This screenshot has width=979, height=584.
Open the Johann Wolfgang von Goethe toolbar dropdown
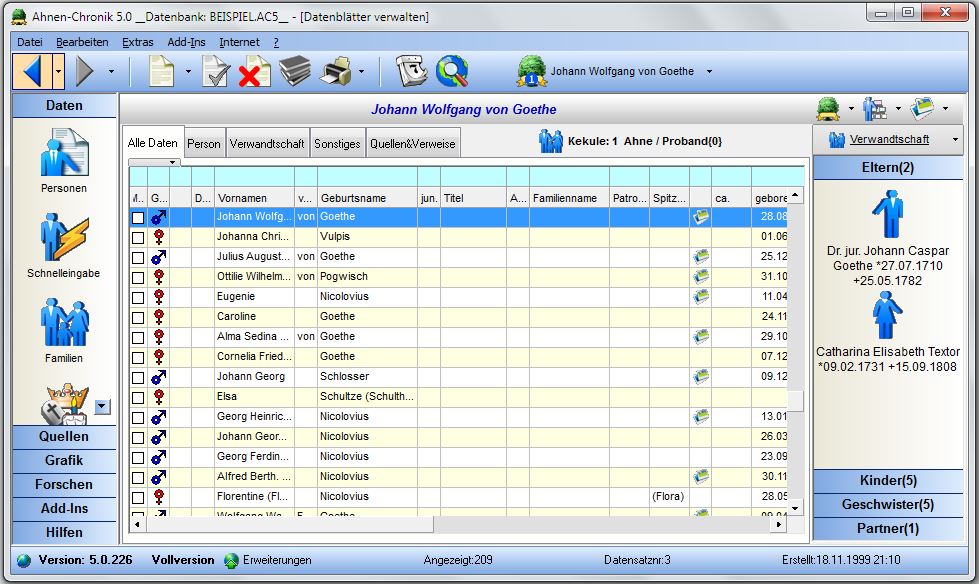pos(709,71)
